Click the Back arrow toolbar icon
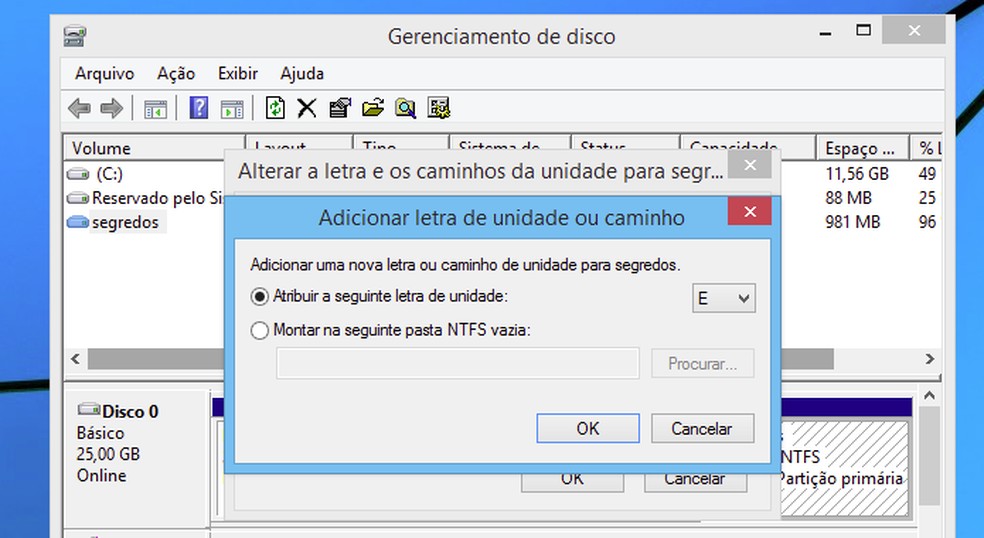 point(79,108)
